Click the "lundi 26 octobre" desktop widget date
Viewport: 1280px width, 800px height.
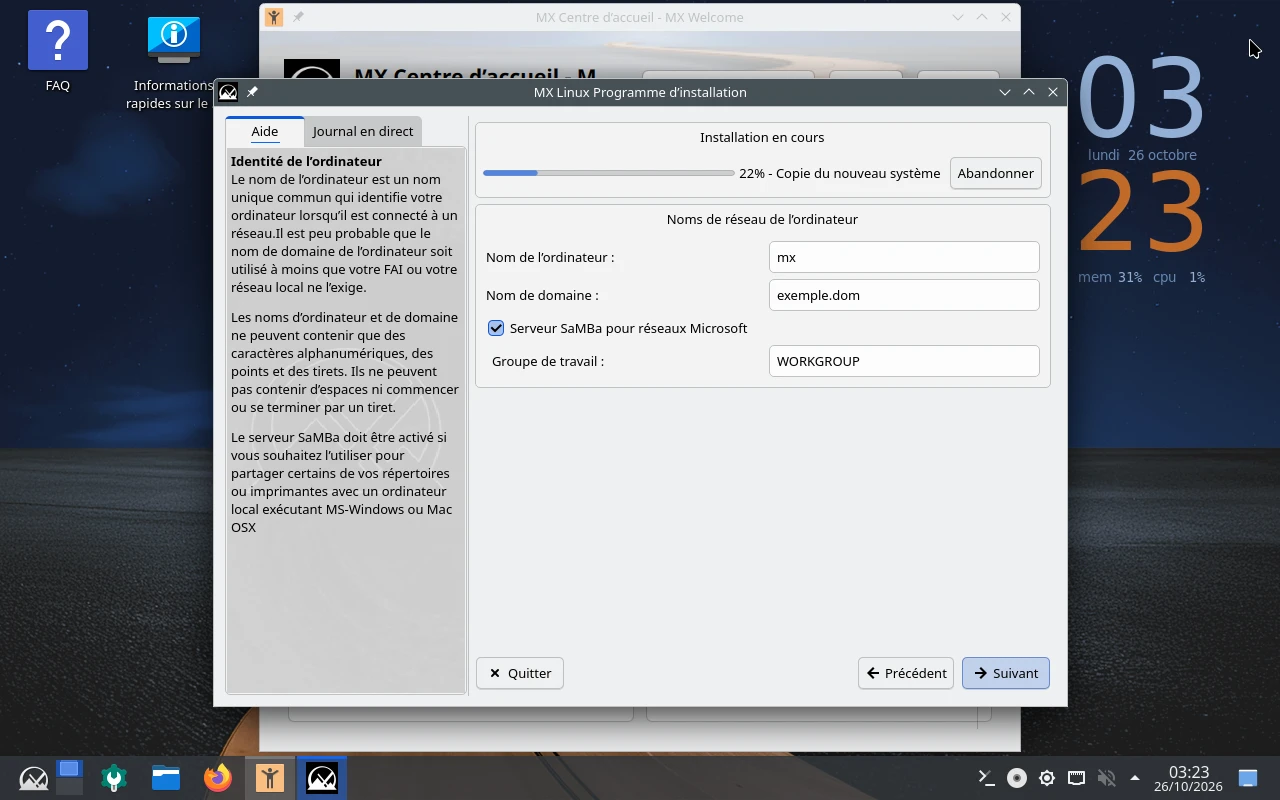1142,155
